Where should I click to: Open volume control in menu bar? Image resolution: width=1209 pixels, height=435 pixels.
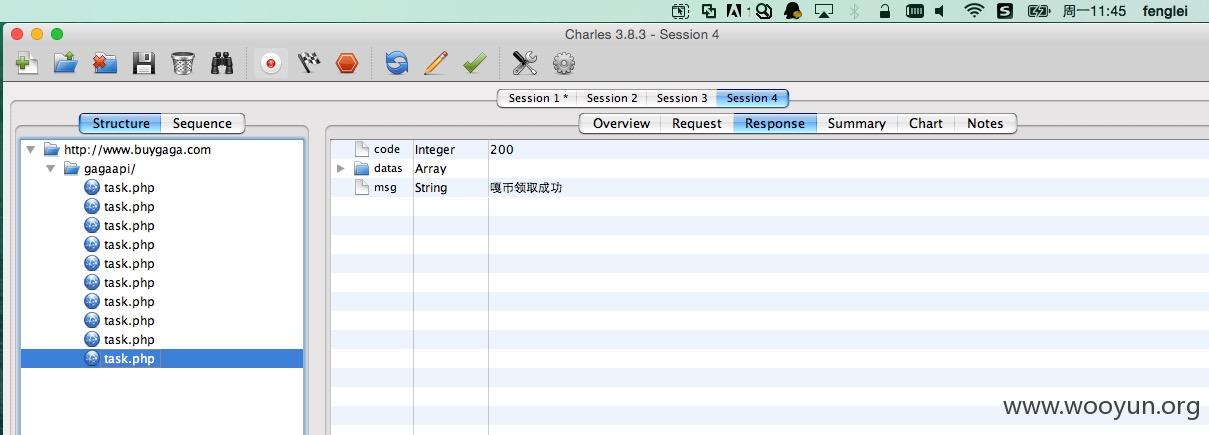tap(940, 11)
